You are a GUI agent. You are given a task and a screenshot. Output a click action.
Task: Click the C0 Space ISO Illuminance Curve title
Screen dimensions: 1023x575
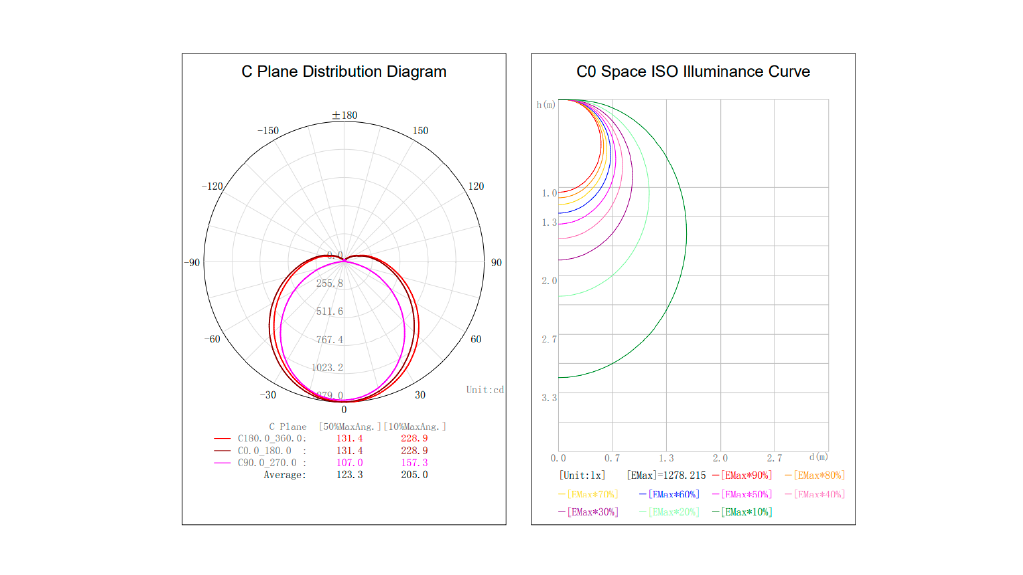tap(693, 72)
